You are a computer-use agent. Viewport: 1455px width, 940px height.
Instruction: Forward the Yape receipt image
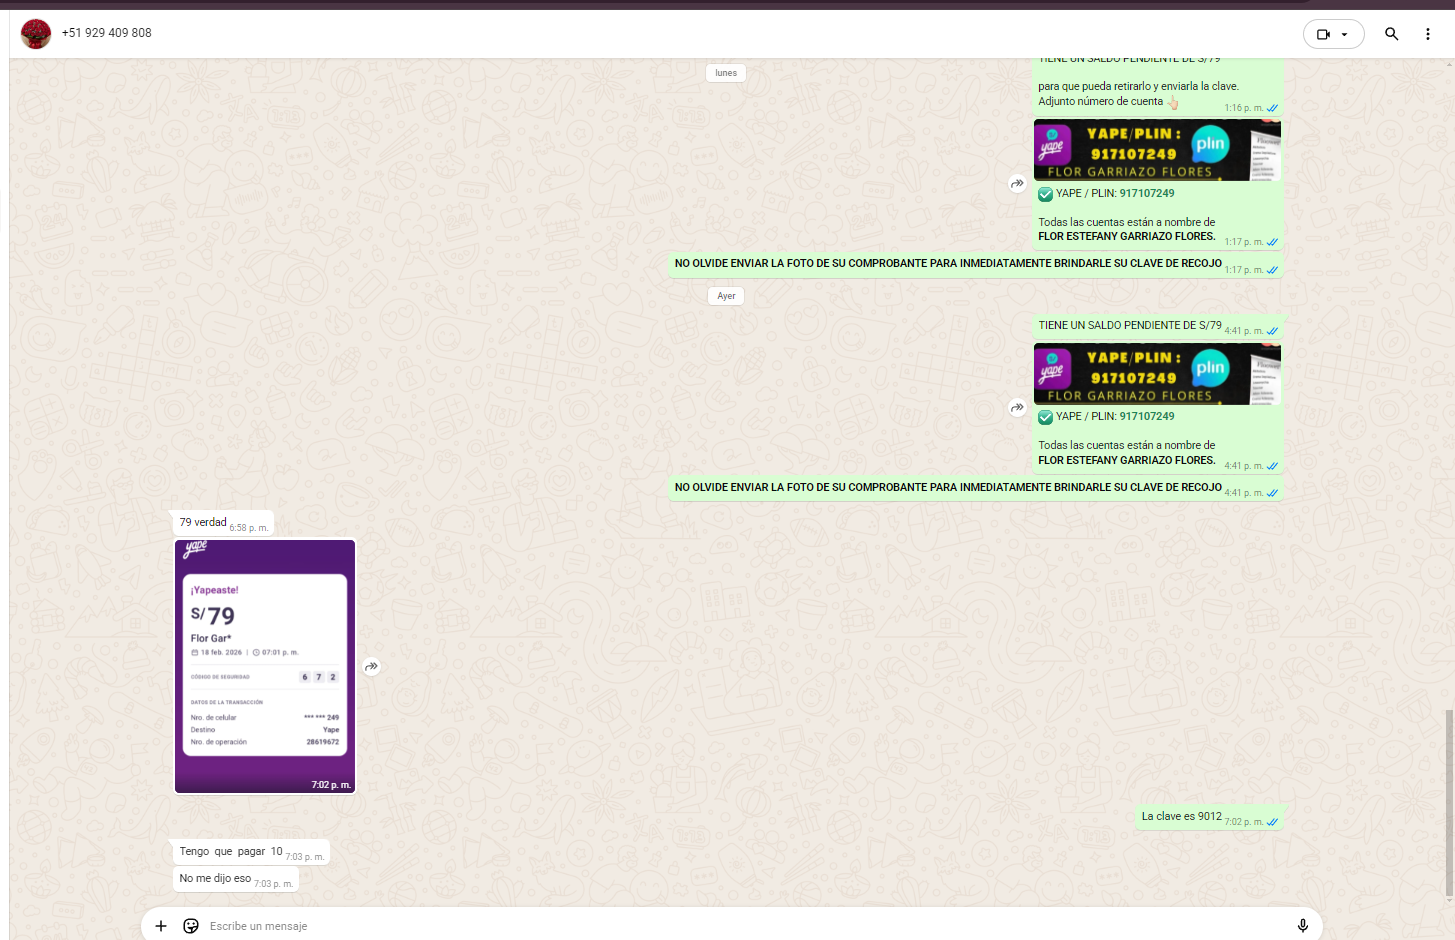point(371,667)
